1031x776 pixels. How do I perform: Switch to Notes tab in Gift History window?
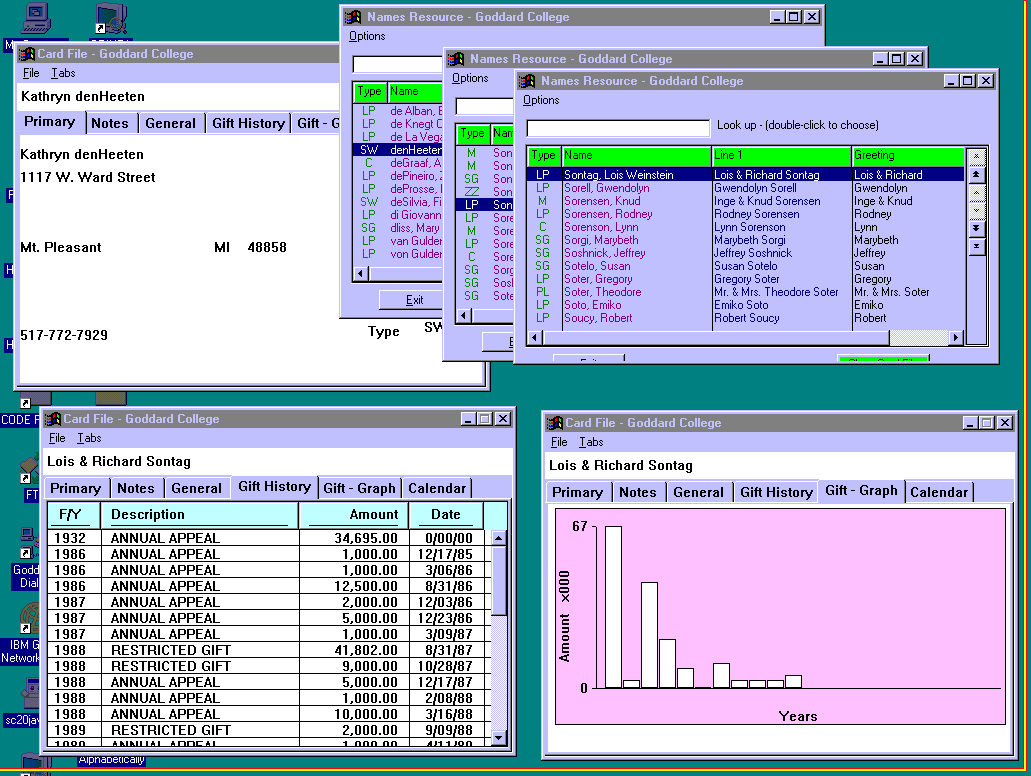pyautogui.click(x=135, y=489)
